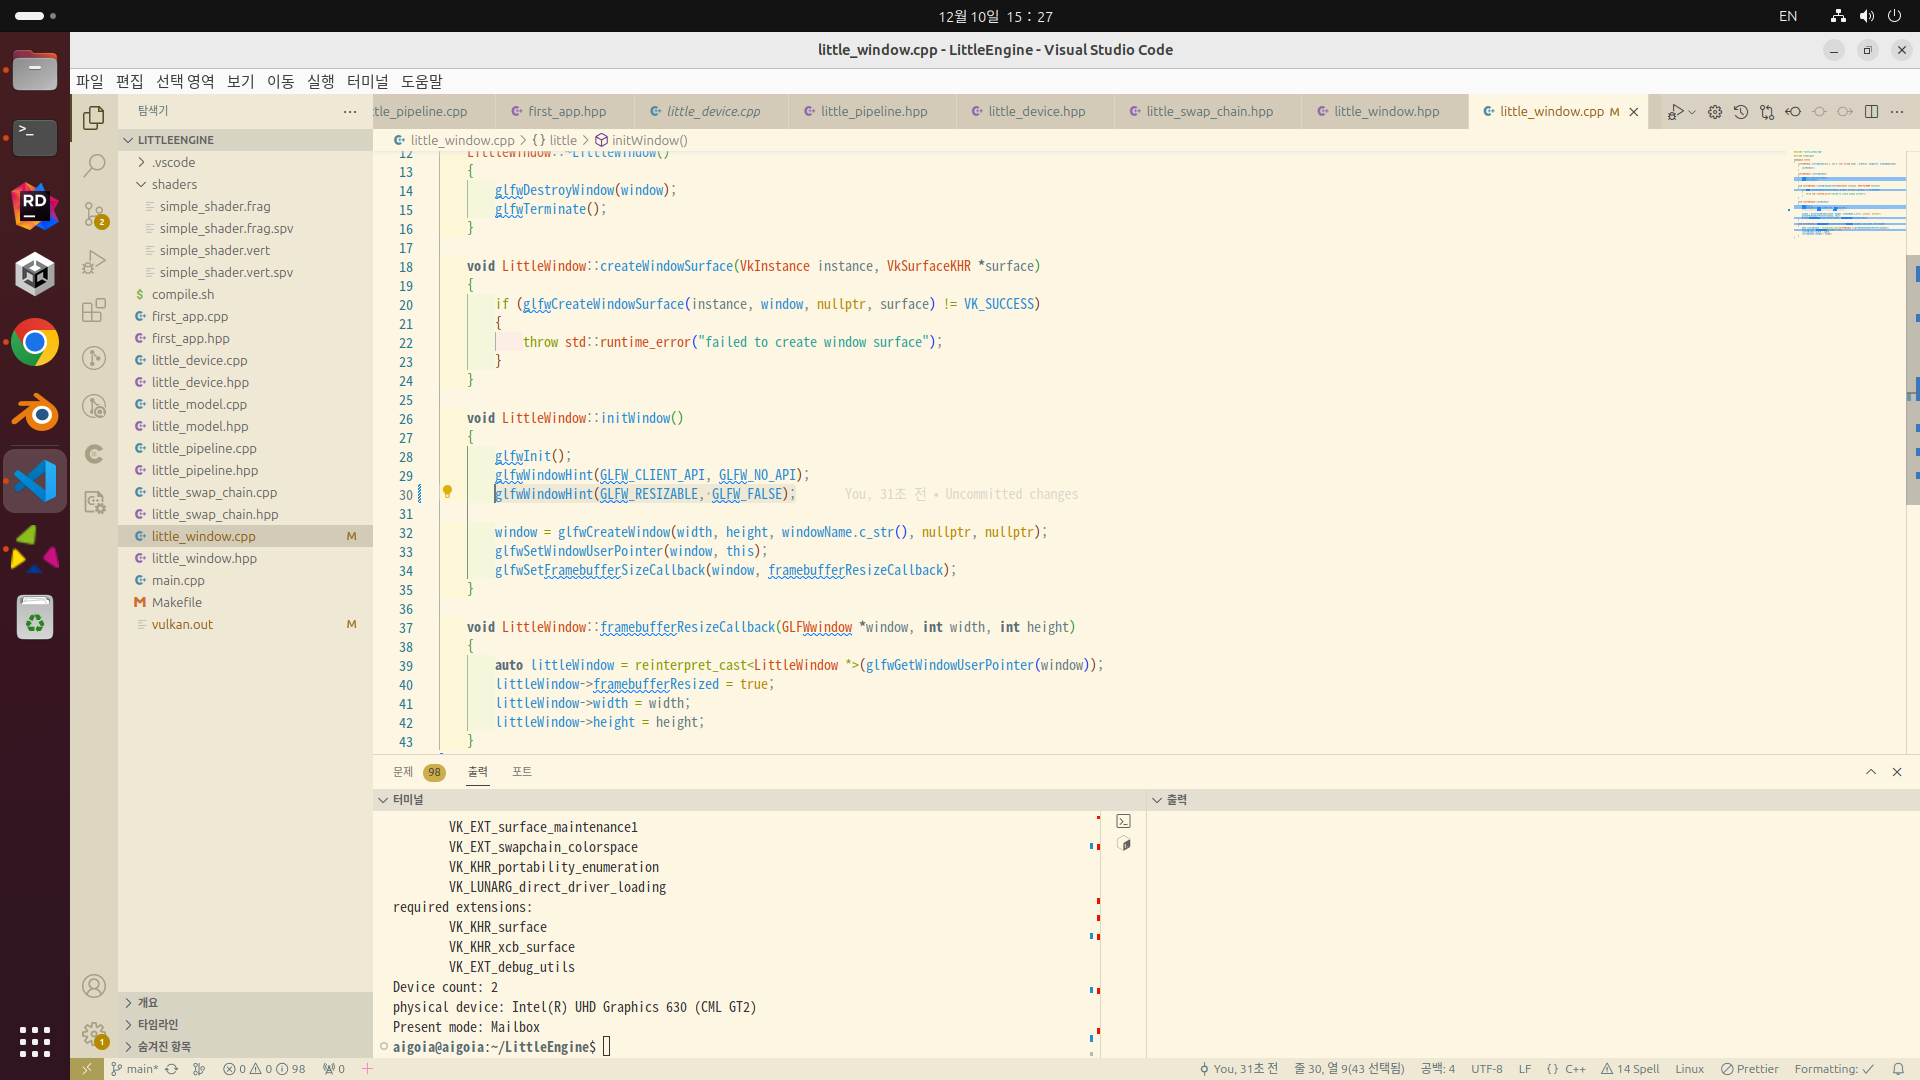The image size is (1920, 1080).
Task: Click the gear icon in editor toolbar
Action: (x=1715, y=112)
